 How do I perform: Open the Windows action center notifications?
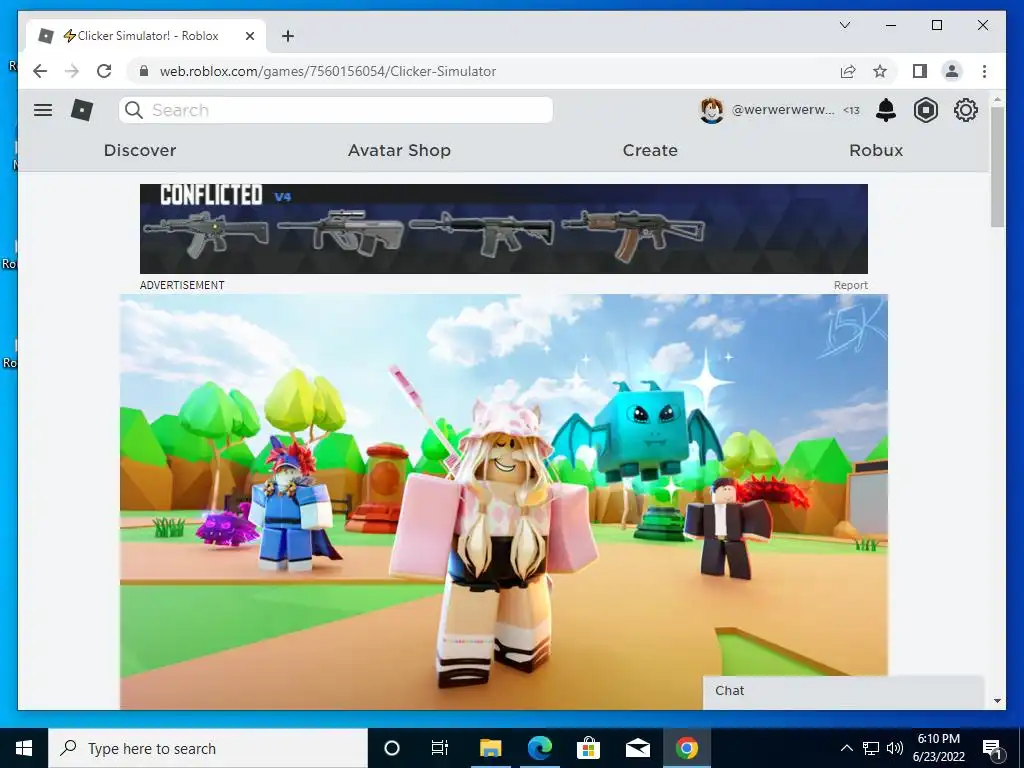coord(993,748)
